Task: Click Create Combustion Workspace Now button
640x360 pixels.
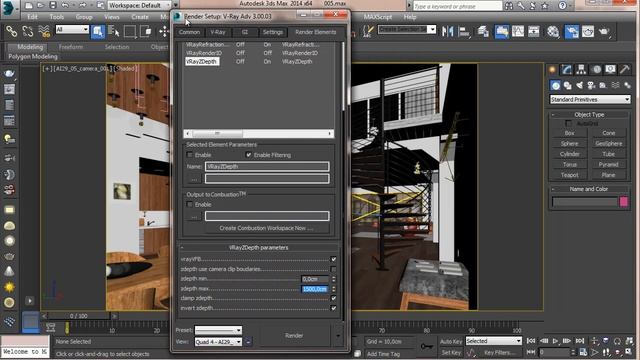Action: coord(267,228)
